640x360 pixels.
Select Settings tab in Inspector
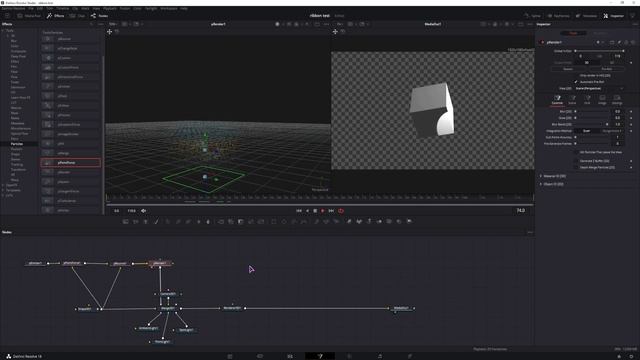tap(617, 100)
